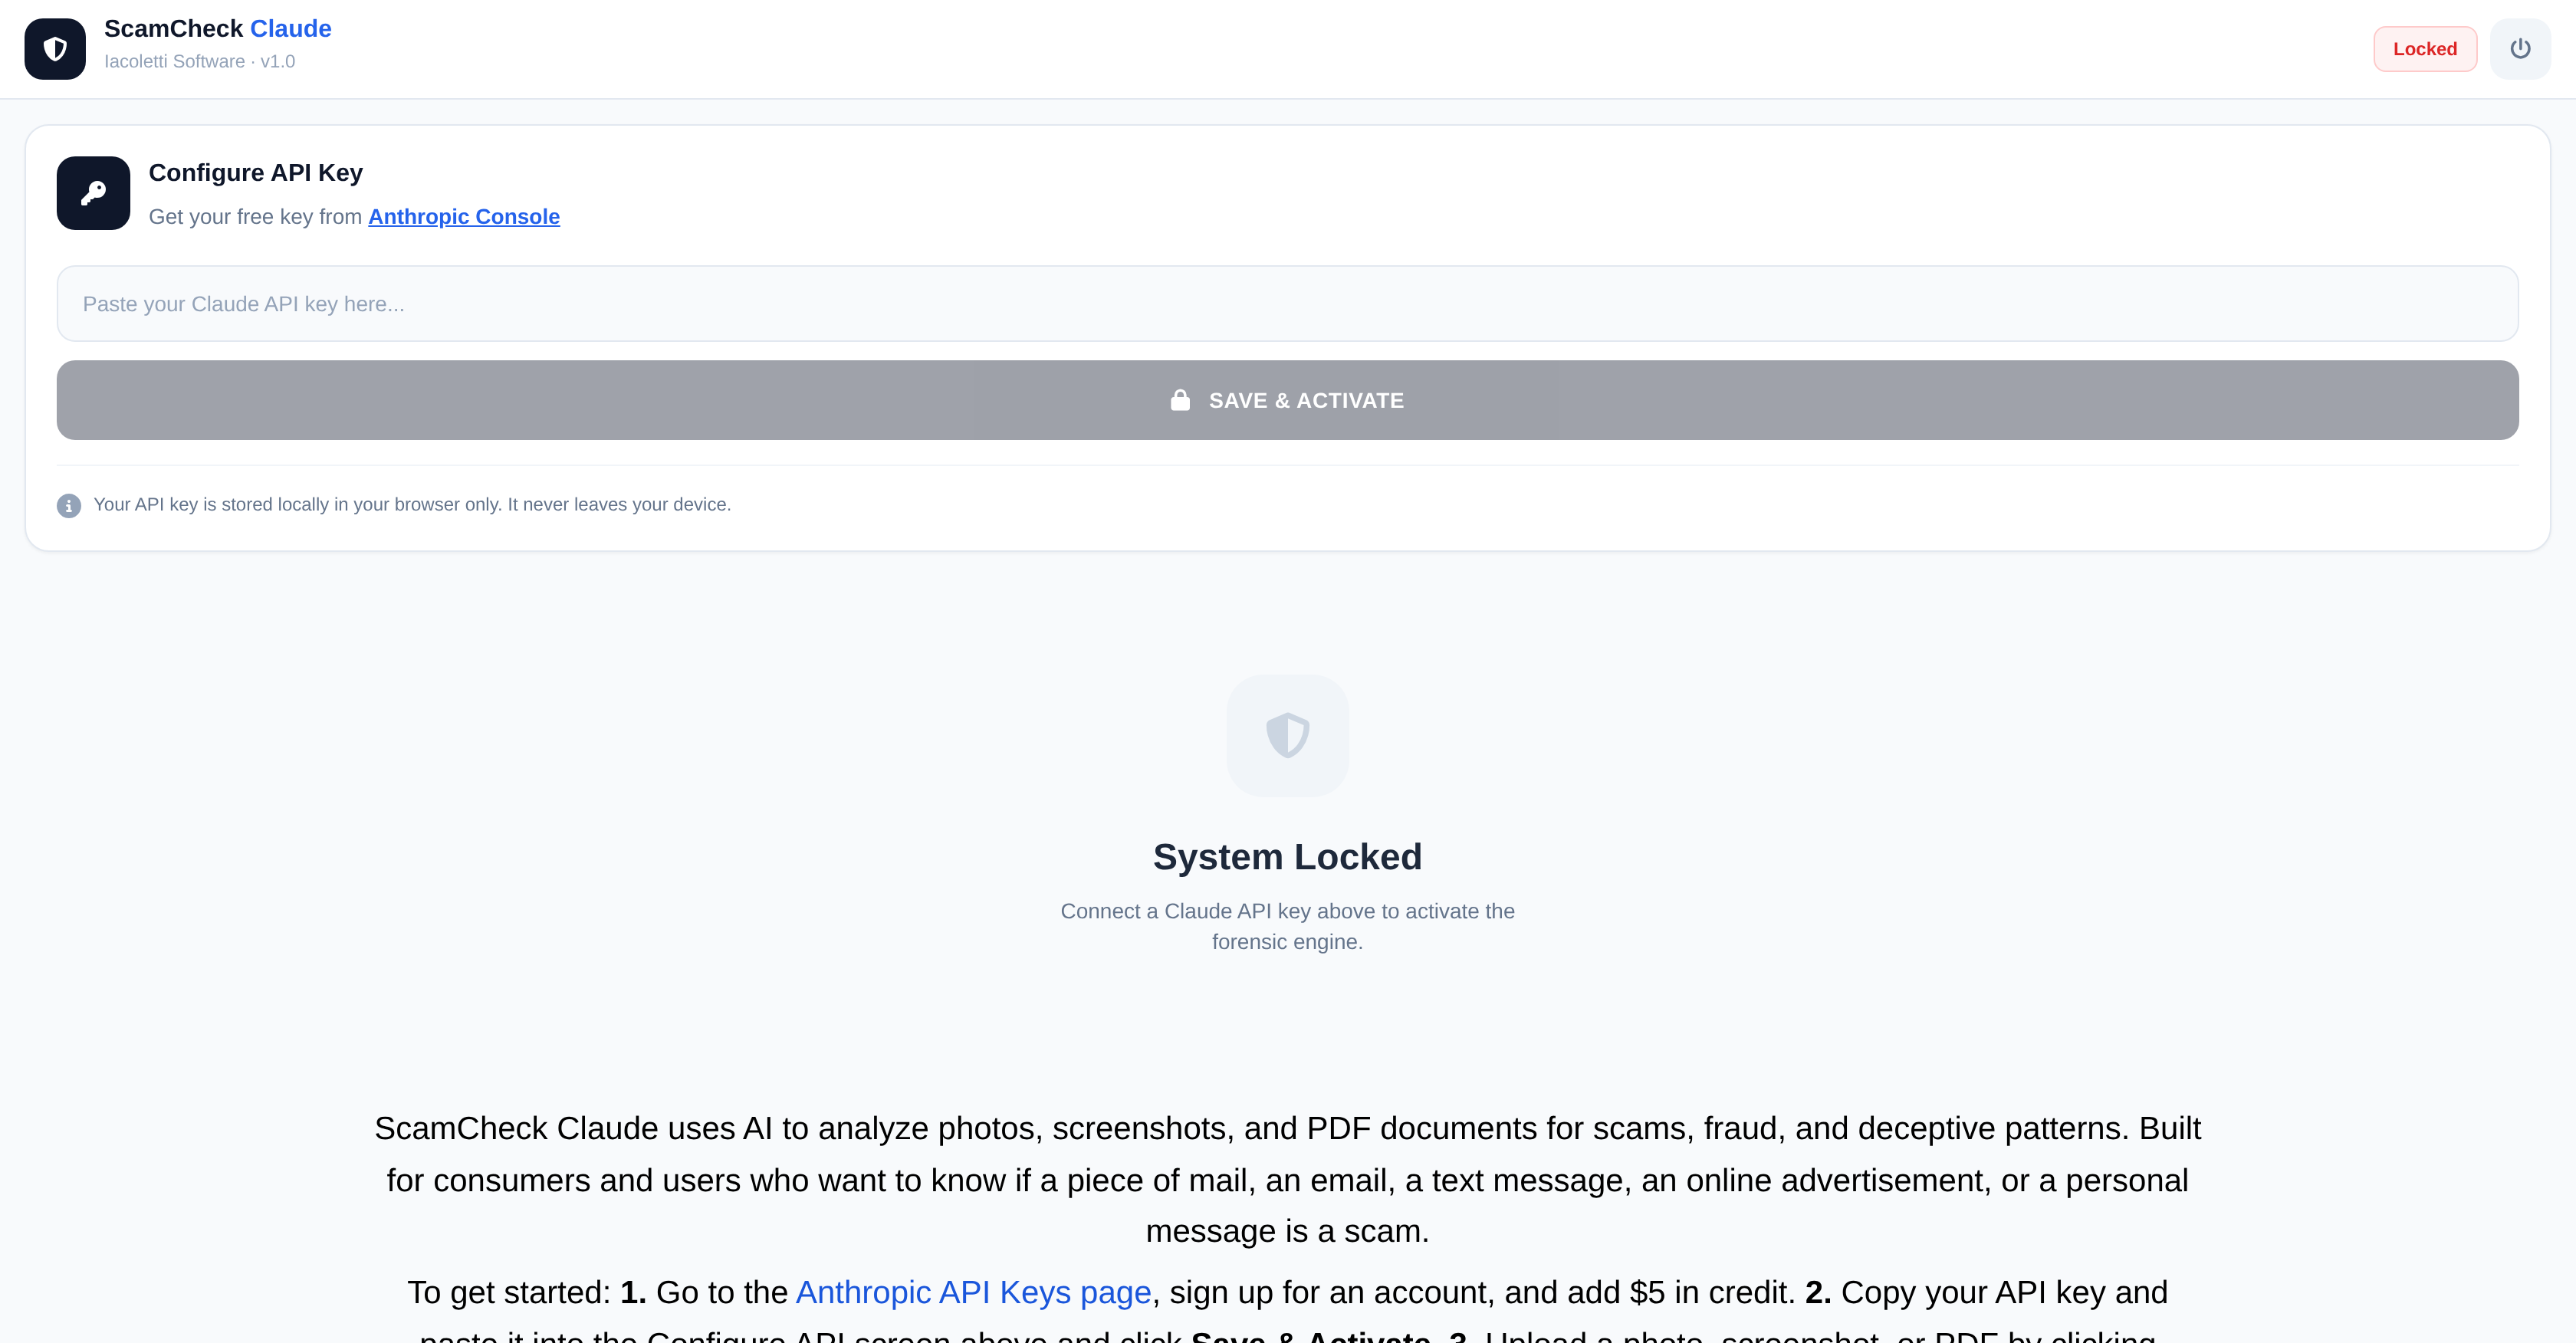This screenshot has width=2576, height=1343.
Task: Open the Anthropic Console link
Action: (463, 217)
